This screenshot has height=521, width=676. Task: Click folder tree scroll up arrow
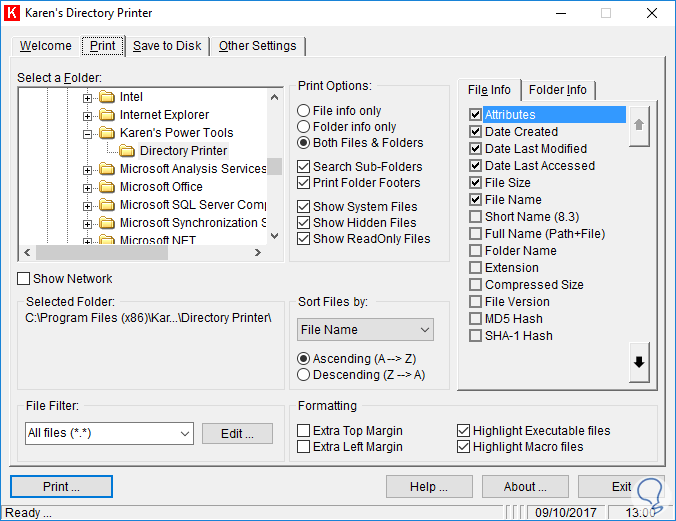click(x=274, y=97)
